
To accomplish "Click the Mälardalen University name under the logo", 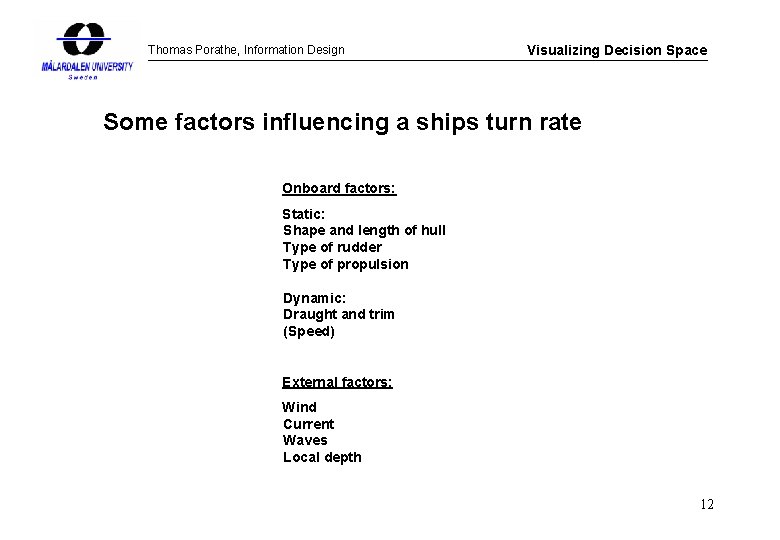I will coord(85,66).
